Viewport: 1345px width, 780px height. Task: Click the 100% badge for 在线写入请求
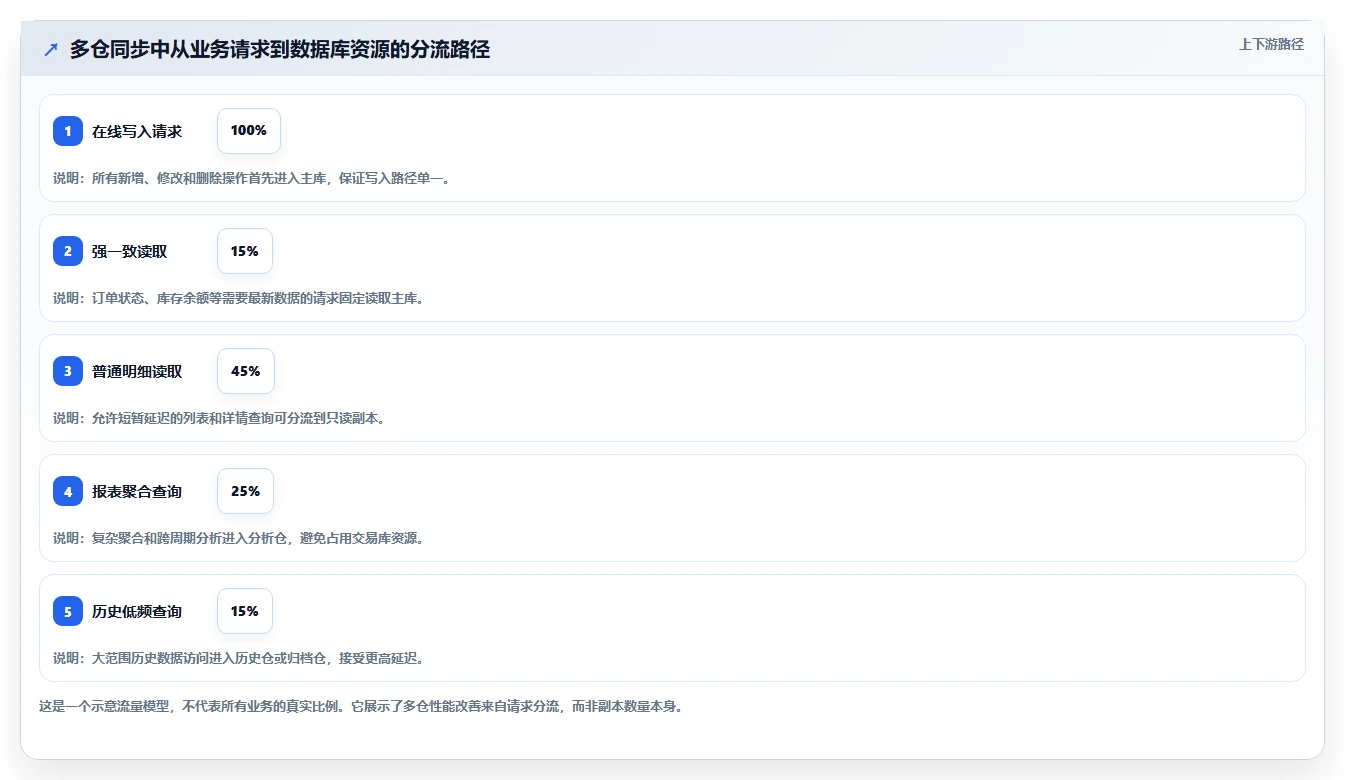(249, 131)
